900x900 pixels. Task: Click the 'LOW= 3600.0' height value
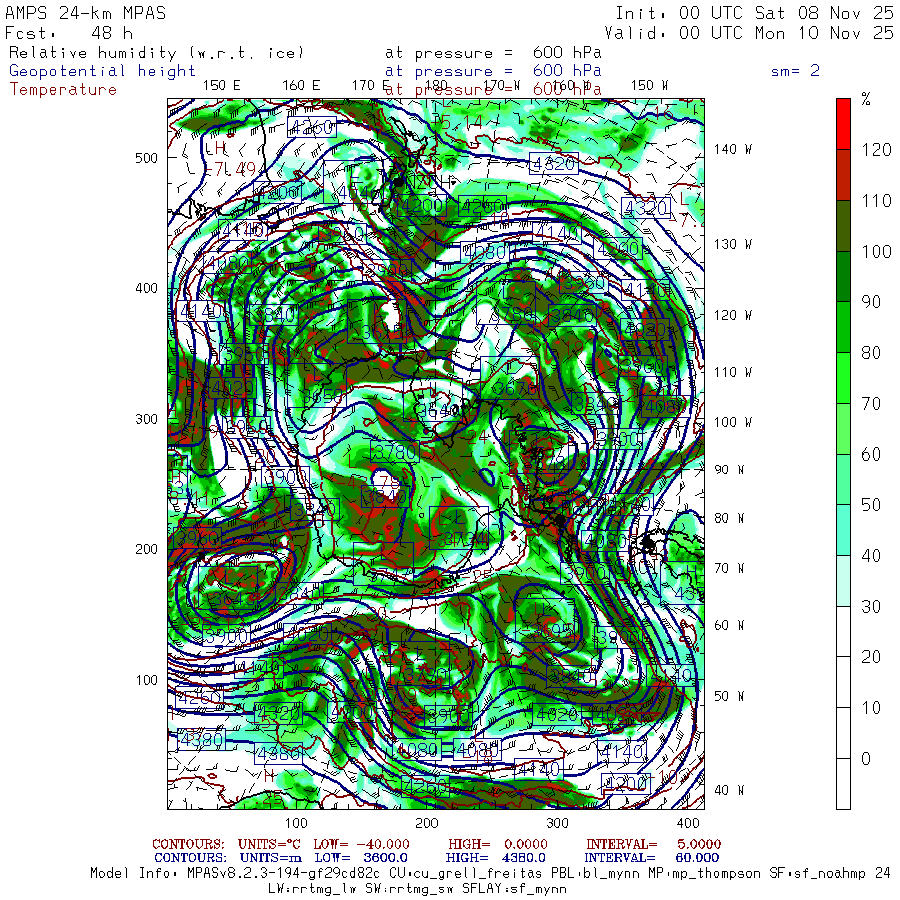[361, 858]
